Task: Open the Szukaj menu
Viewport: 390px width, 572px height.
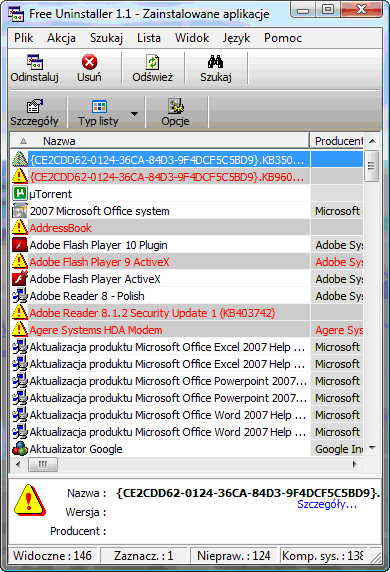Action: click(x=107, y=38)
